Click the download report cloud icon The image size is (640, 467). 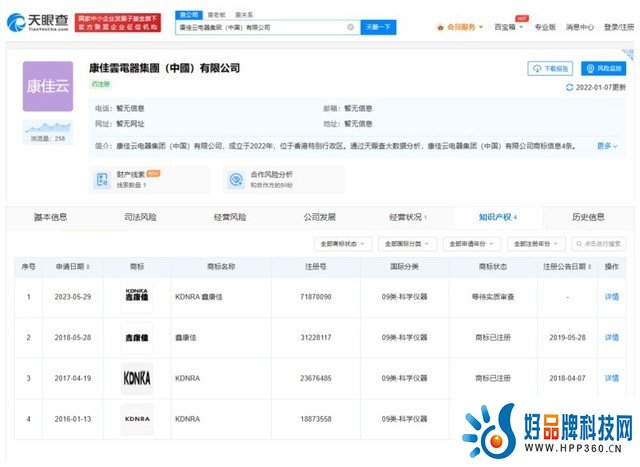point(537,69)
